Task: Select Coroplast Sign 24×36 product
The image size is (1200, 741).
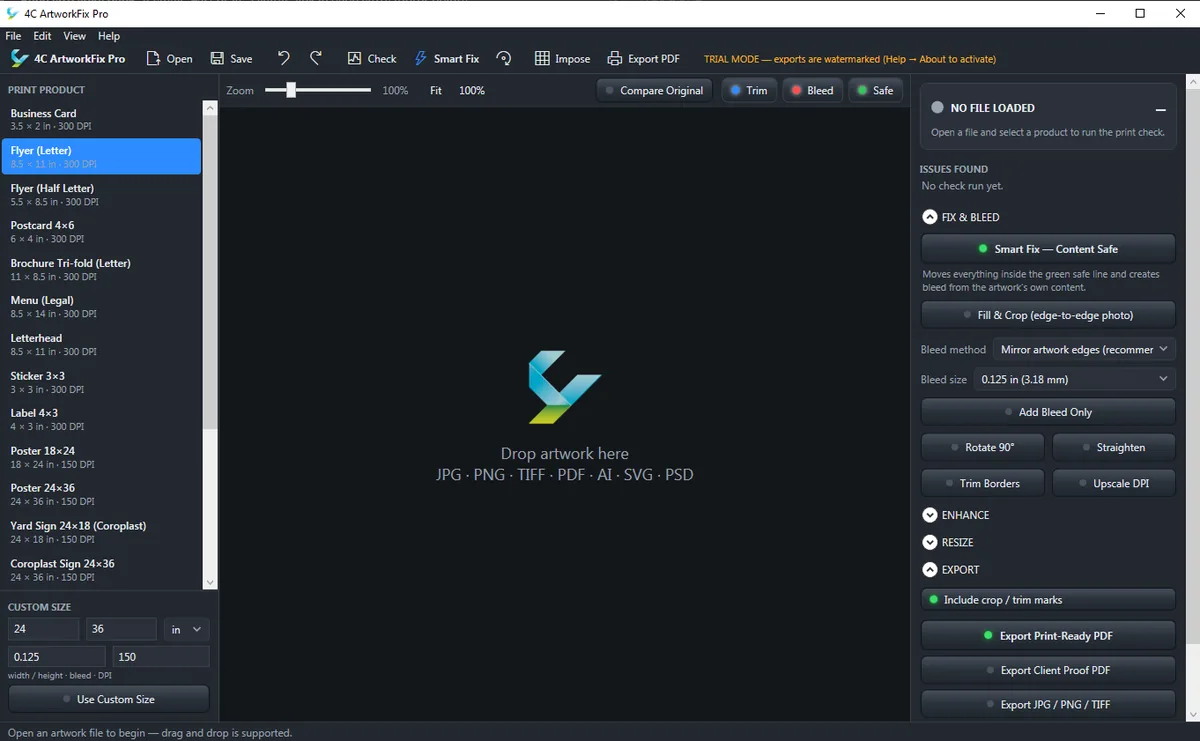Action: click(x=101, y=570)
